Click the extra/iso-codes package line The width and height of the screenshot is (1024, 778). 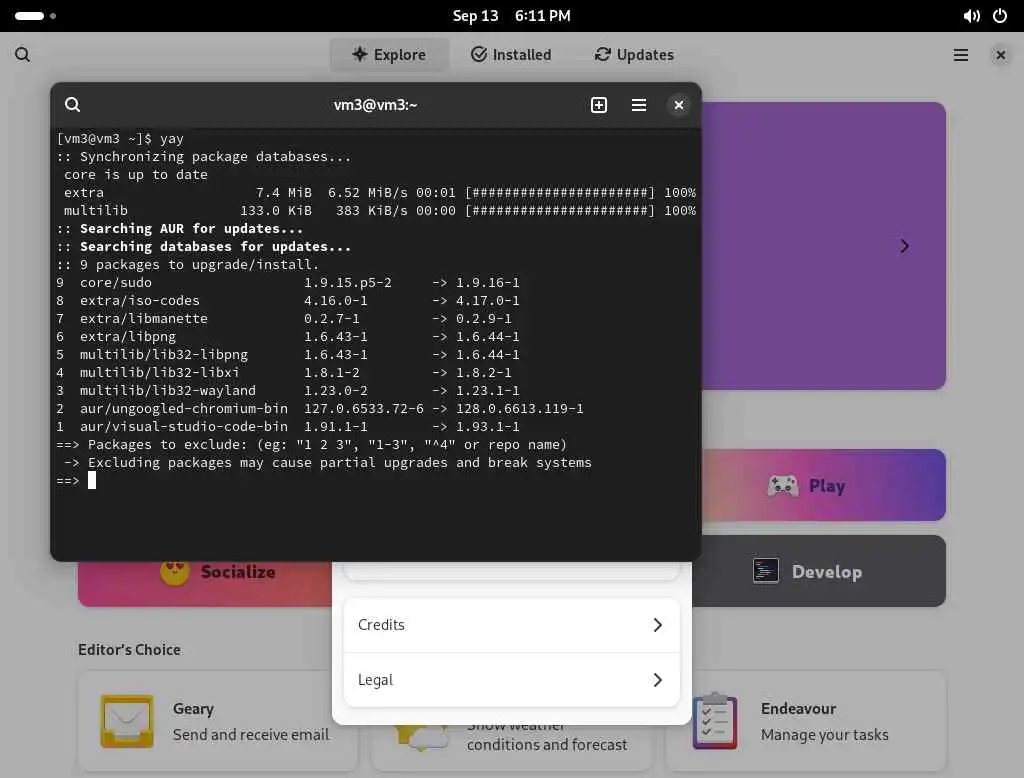(288, 300)
